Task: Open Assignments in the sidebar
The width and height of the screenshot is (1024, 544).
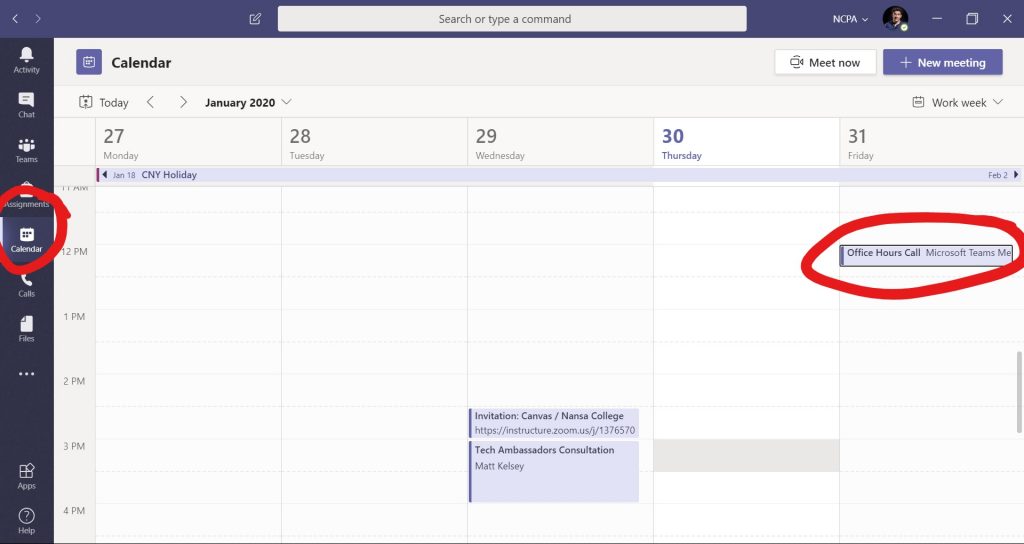Action: click(x=27, y=195)
